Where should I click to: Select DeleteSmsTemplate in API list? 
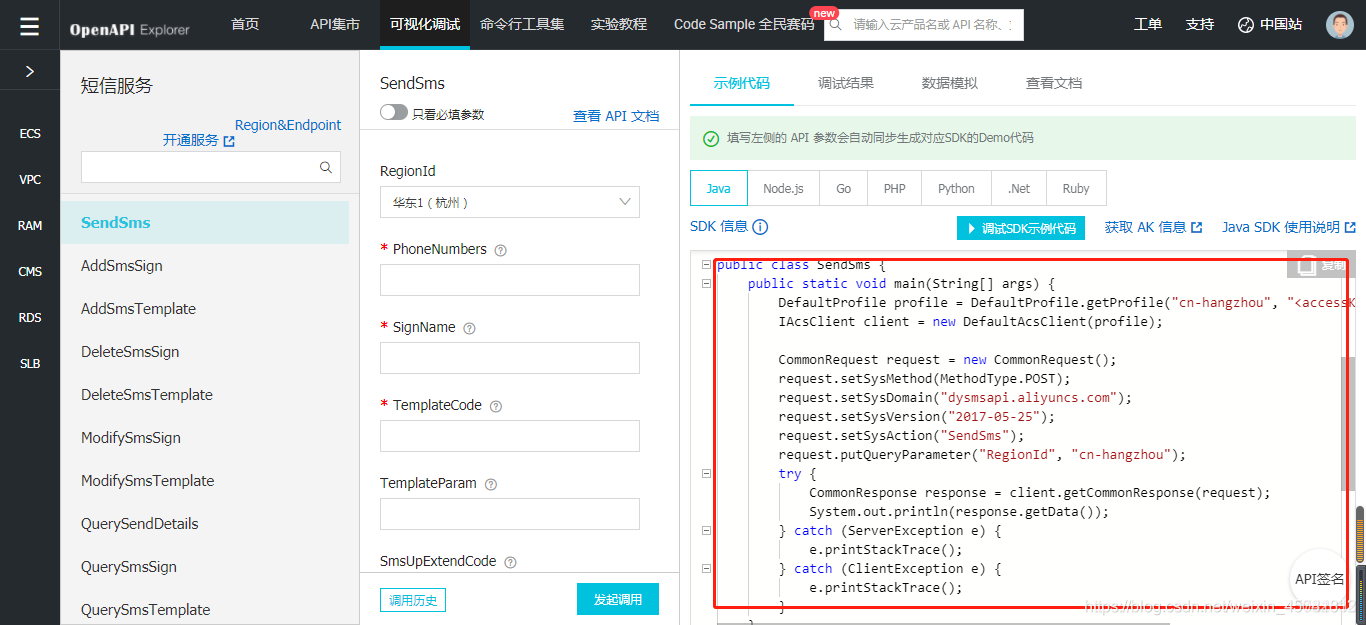click(x=147, y=395)
